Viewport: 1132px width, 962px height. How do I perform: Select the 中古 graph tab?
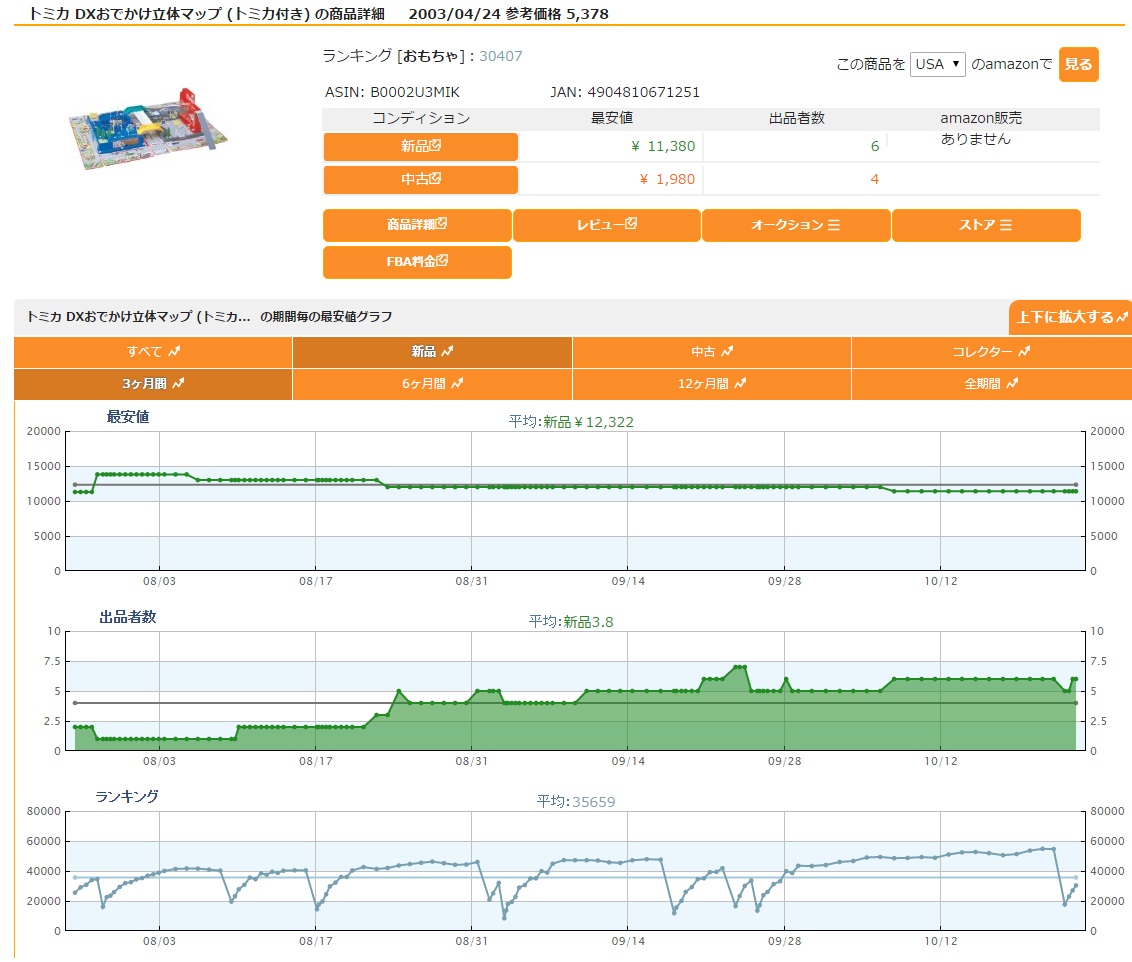(712, 351)
